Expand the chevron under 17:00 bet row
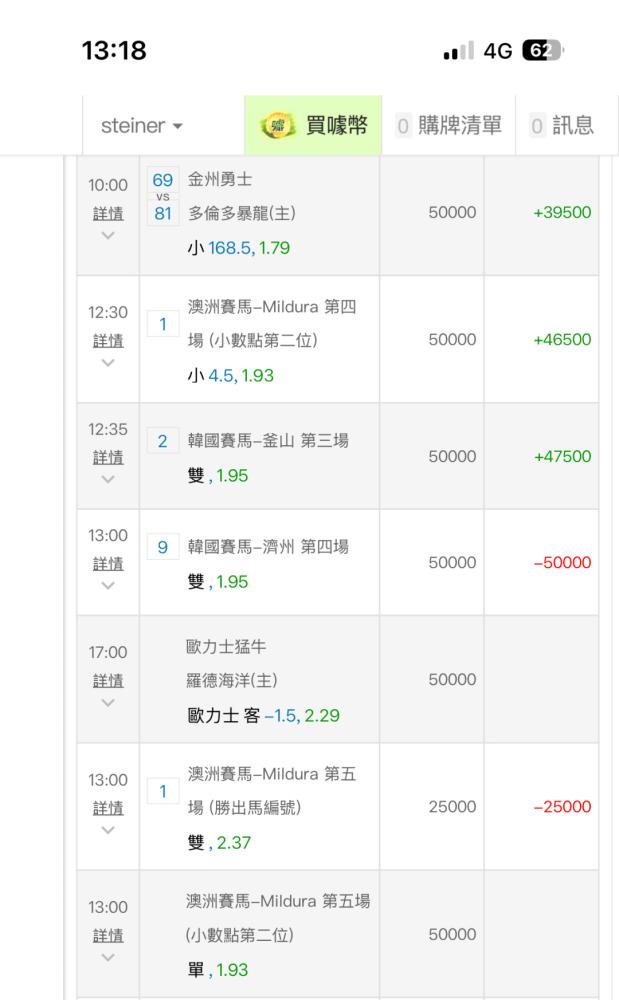The height and width of the screenshot is (1000, 619). (108, 703)
